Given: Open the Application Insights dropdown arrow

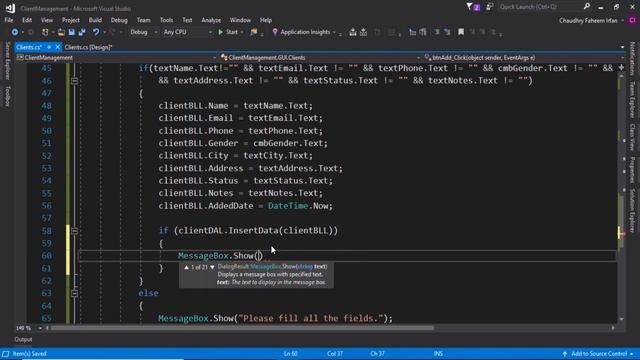Looking at the screenshot, I should coord(334,32).
